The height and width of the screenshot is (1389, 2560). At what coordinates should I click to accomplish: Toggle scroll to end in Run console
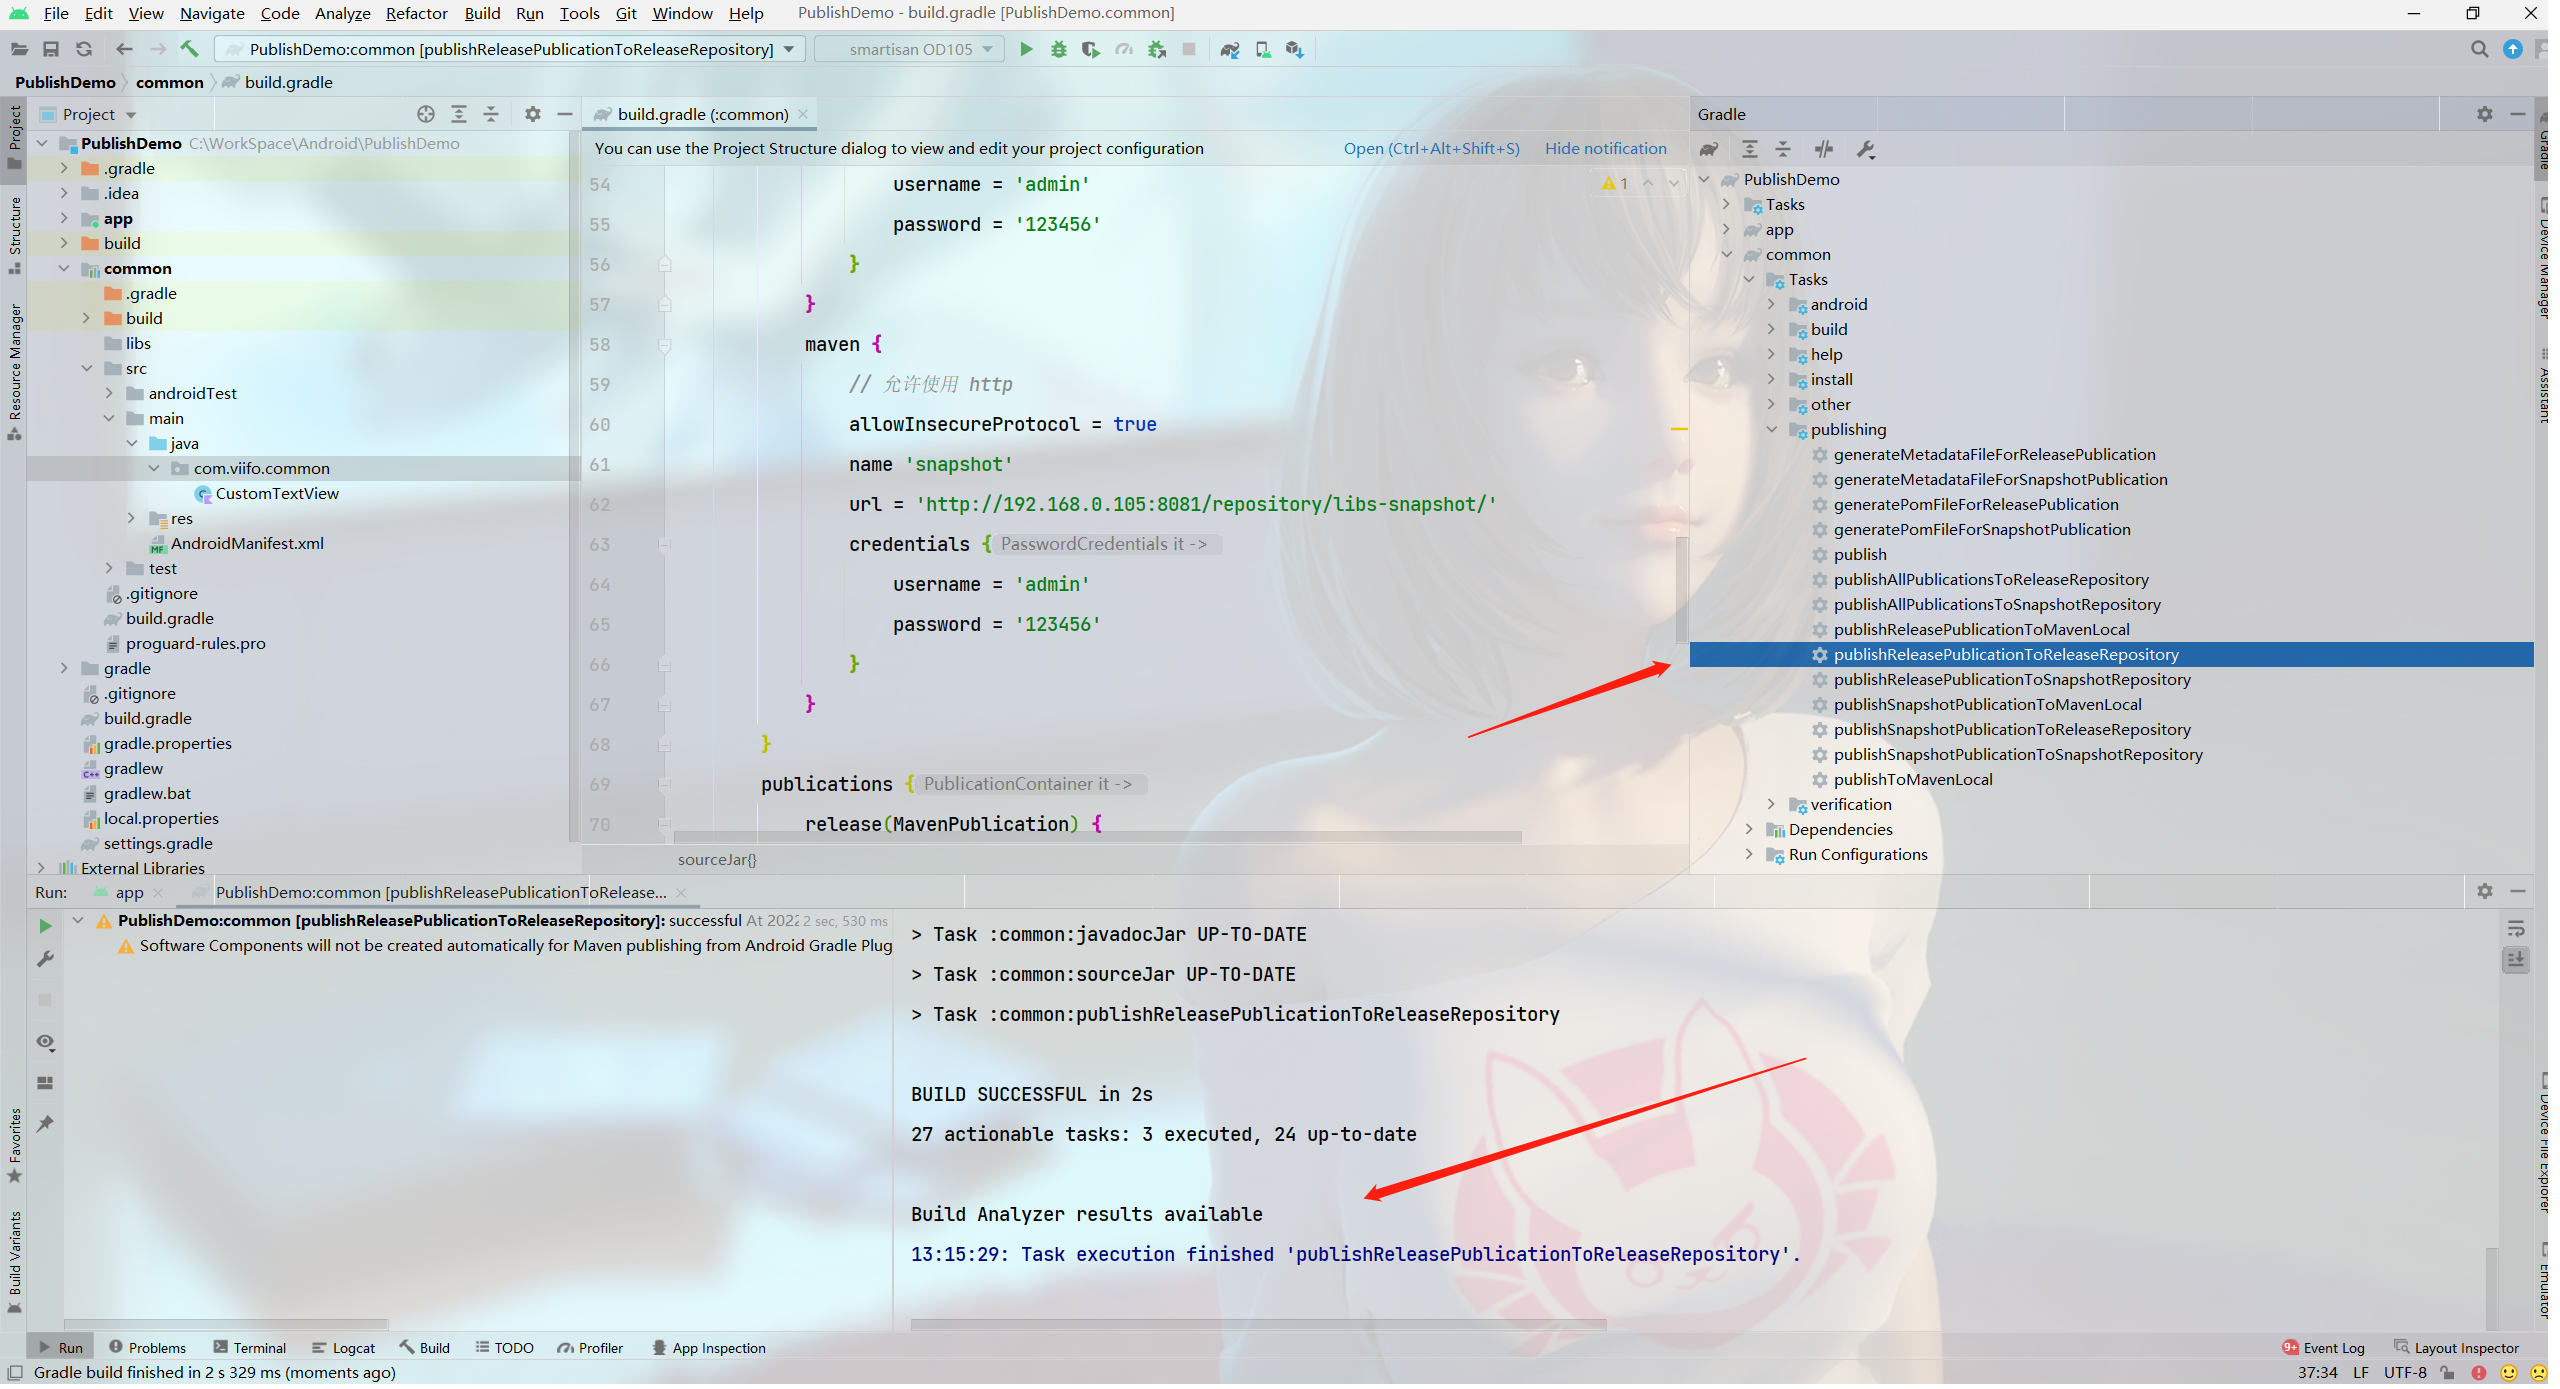2516,960
